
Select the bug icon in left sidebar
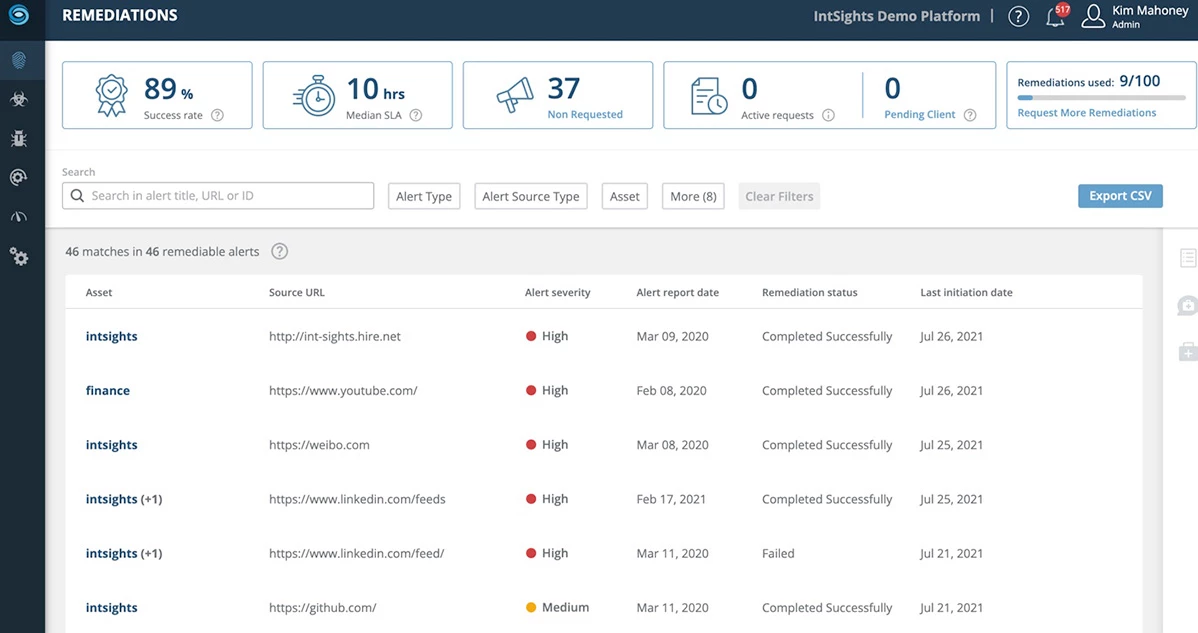(x=19, y=138)
